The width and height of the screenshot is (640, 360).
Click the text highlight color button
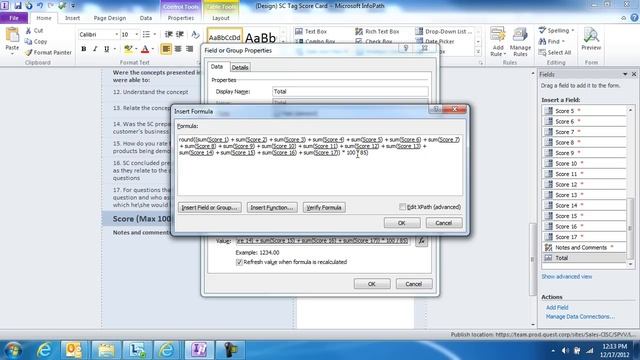[128, 49]
